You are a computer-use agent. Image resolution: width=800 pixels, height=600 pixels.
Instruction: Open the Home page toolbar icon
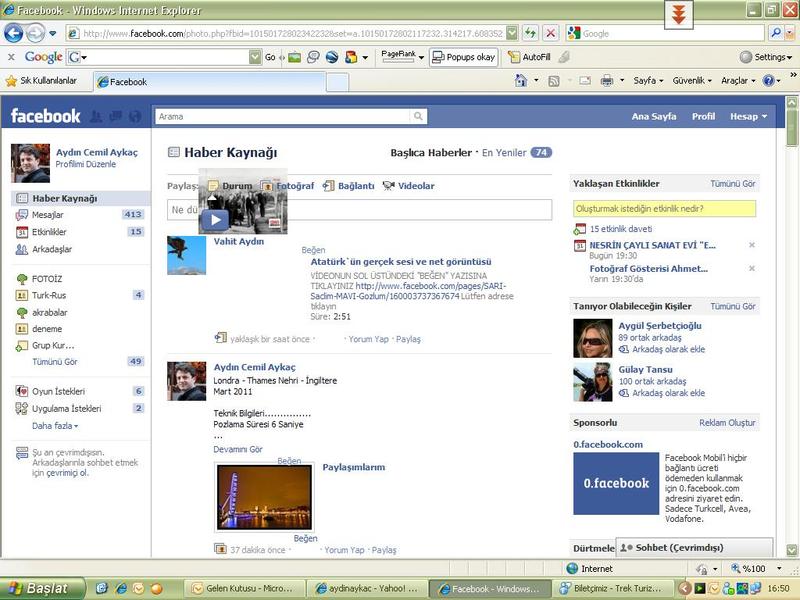(521, 81)
